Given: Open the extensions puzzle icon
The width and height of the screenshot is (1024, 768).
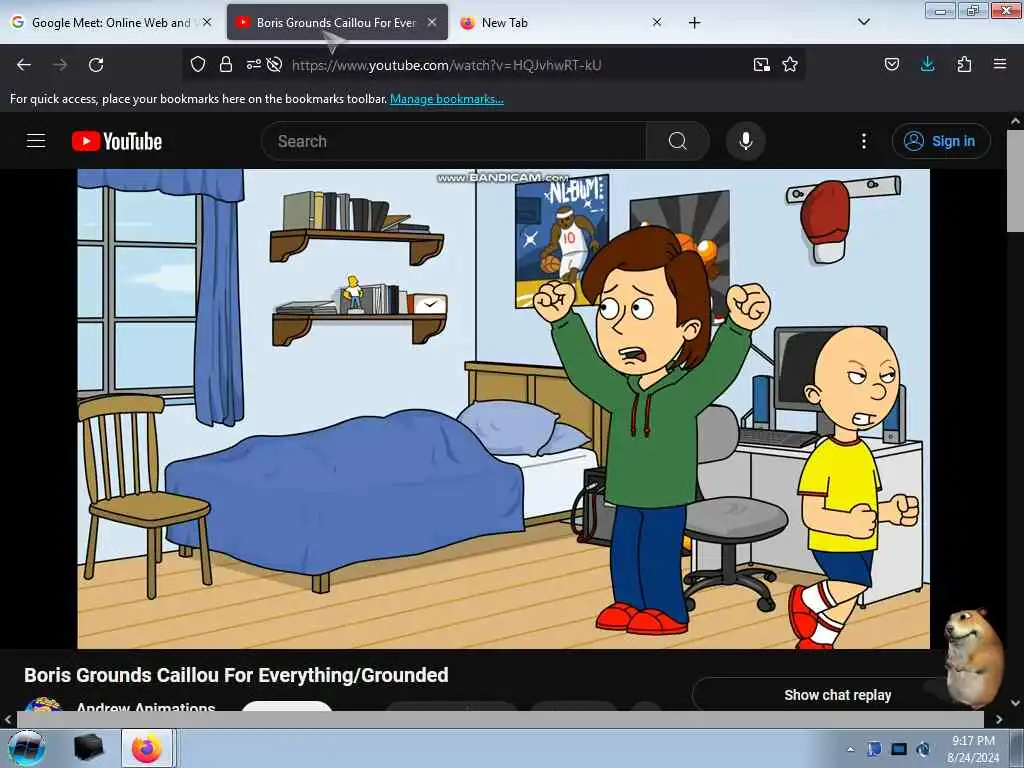Looking at the screenshot, I should point(964,64).
